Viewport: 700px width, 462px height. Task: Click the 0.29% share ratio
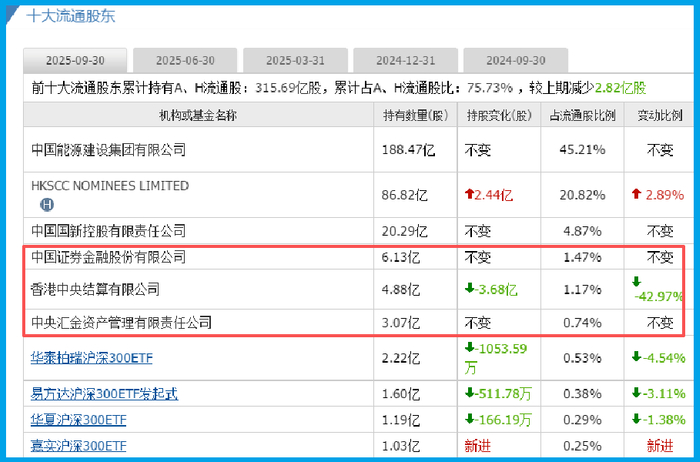(582, 420)
